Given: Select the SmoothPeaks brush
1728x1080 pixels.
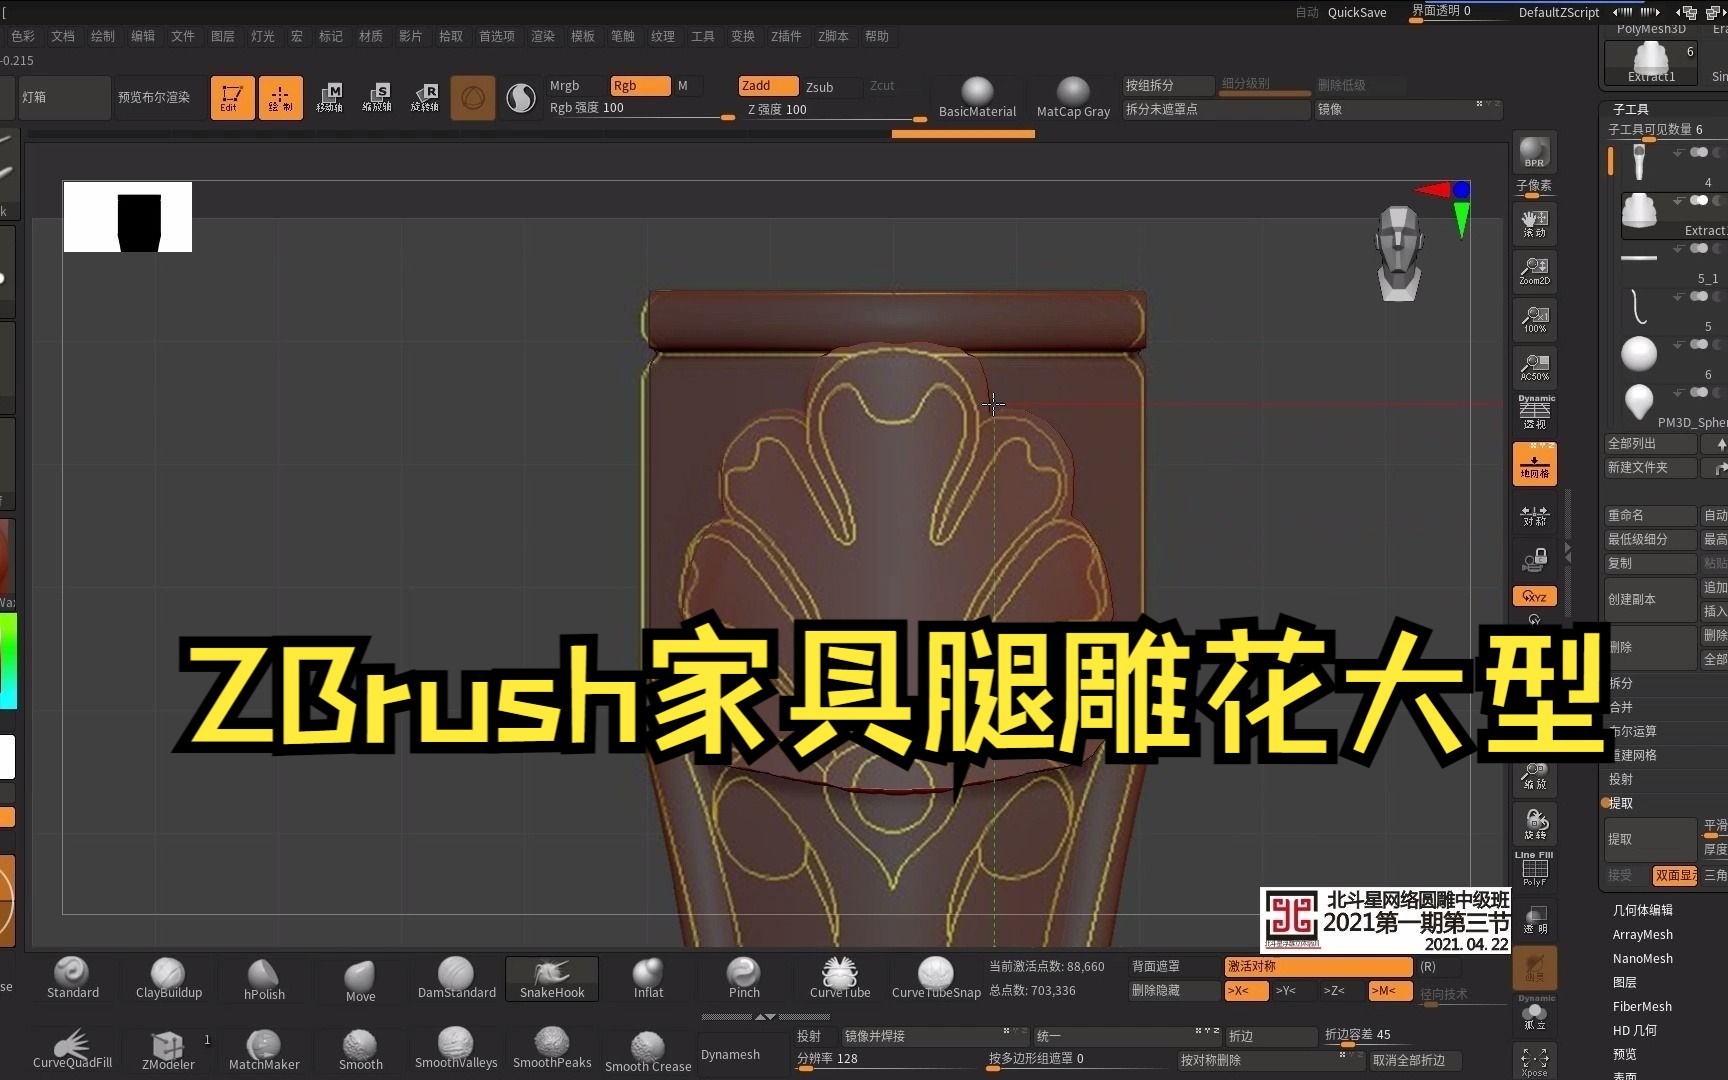Looking at the screenshot, I should point(552,1048).
